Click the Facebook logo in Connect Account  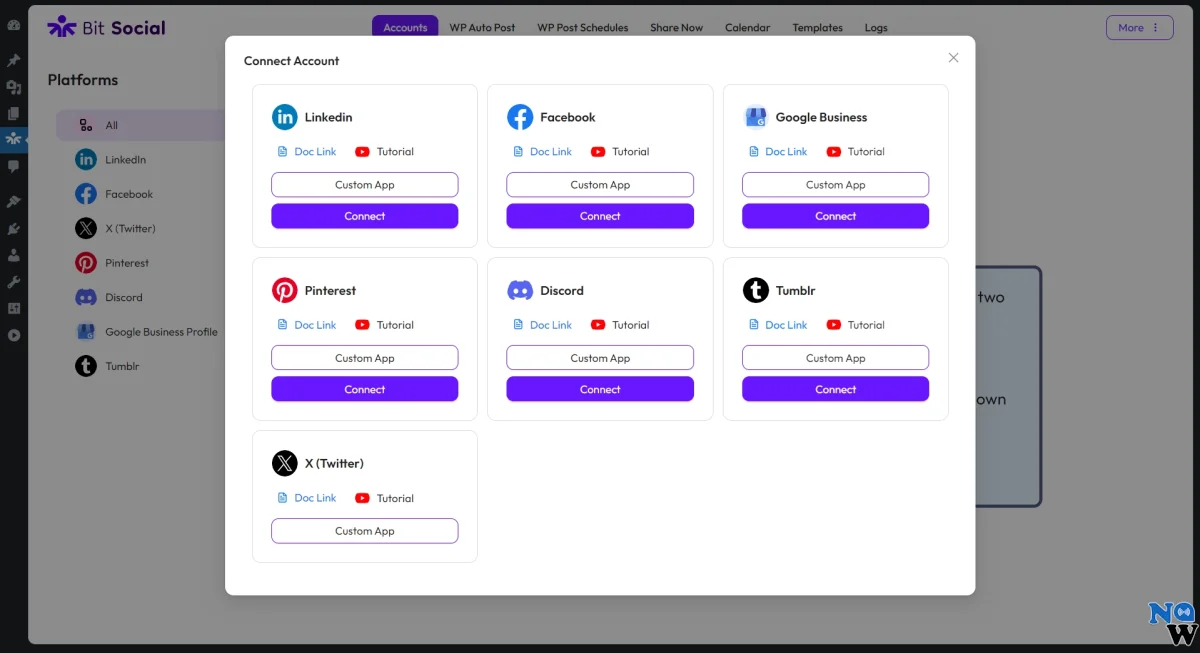[x=520, y=117]
